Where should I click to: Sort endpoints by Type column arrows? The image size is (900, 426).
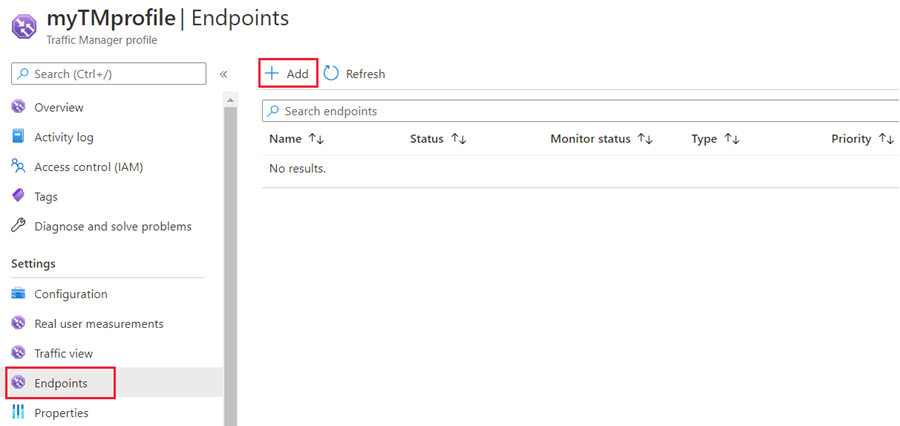coord(732,139)
